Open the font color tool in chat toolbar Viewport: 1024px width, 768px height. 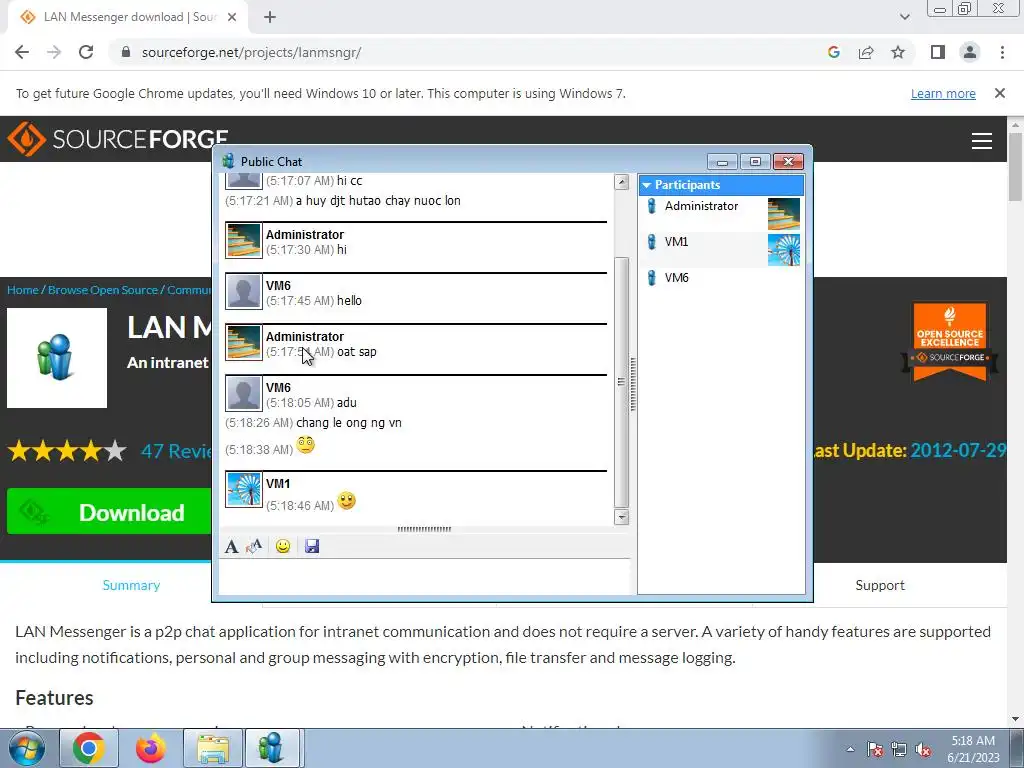click(254, 547)
